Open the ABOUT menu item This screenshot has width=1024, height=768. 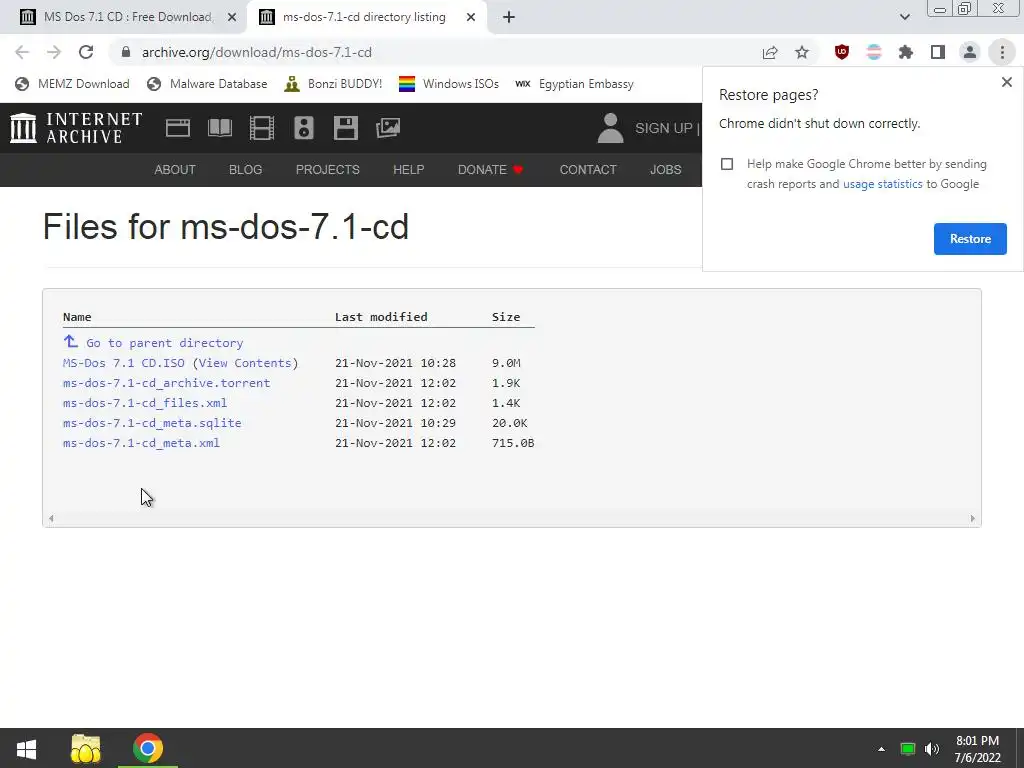pos(175,170)
